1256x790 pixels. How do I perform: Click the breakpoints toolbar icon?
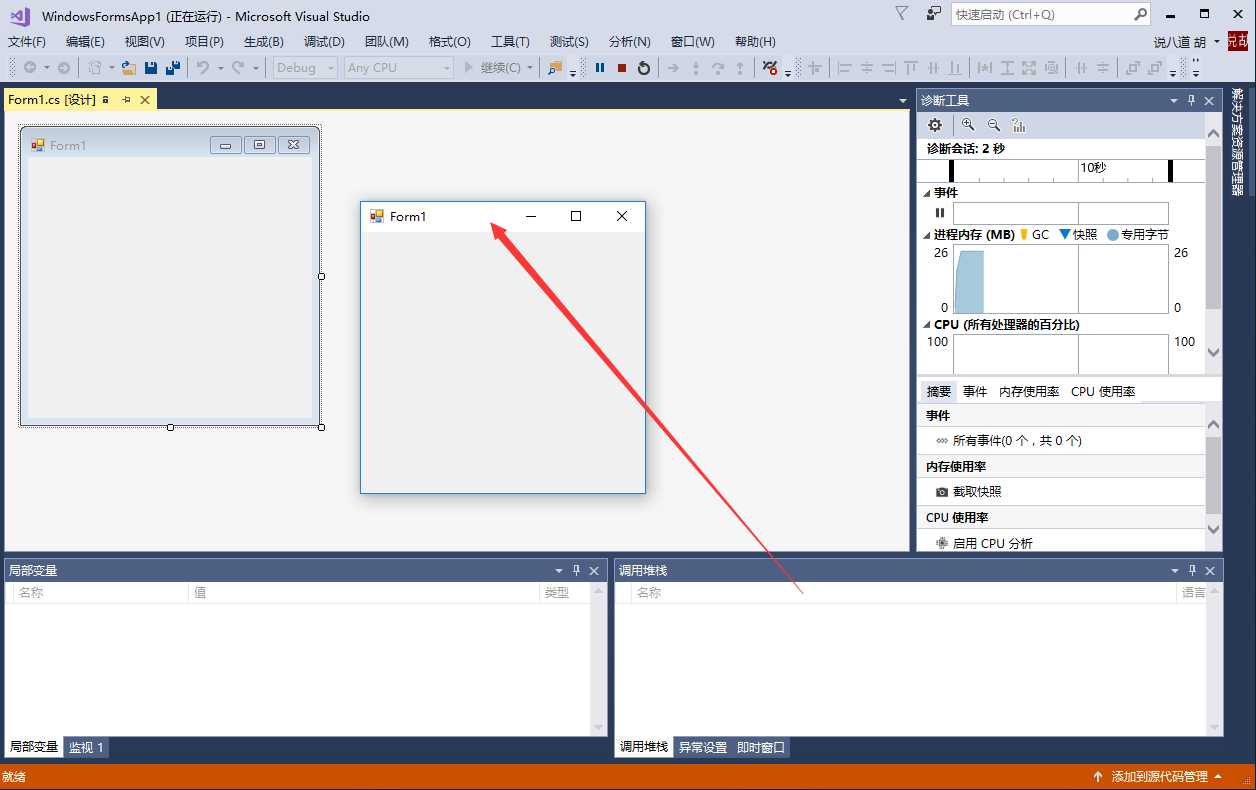tap(769, 68)
